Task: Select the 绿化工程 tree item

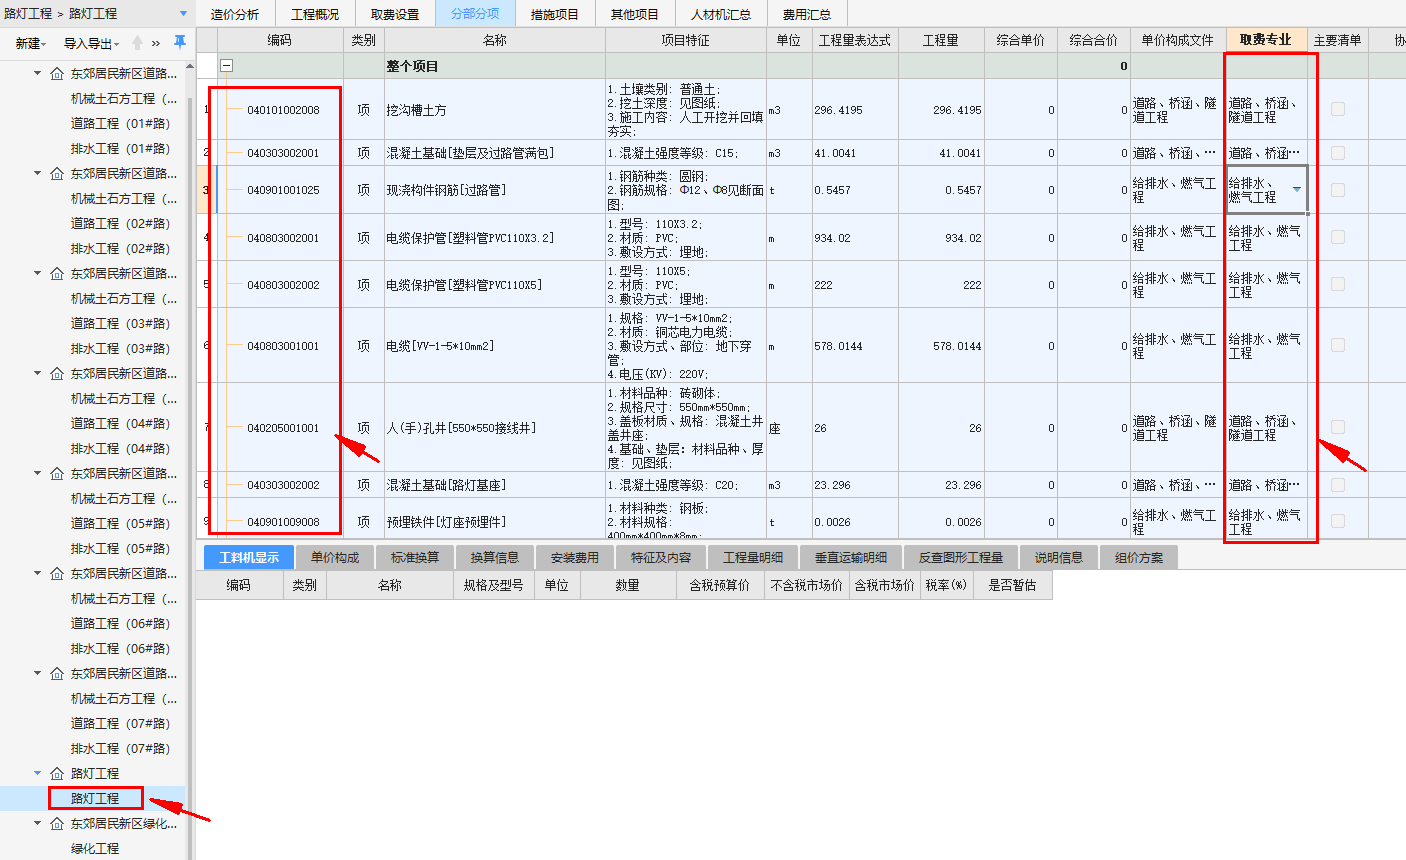Action: (95, 849)
